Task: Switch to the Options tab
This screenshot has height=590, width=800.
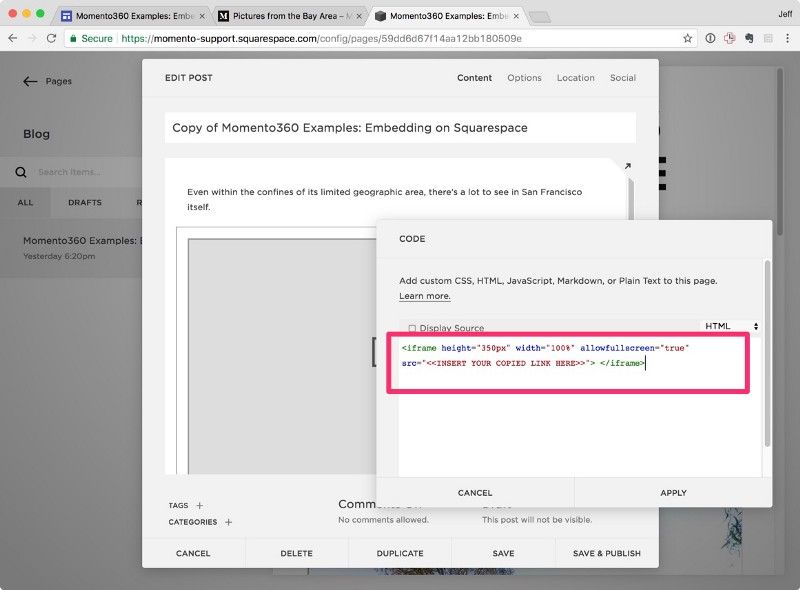Action: (x=524, y=78)
